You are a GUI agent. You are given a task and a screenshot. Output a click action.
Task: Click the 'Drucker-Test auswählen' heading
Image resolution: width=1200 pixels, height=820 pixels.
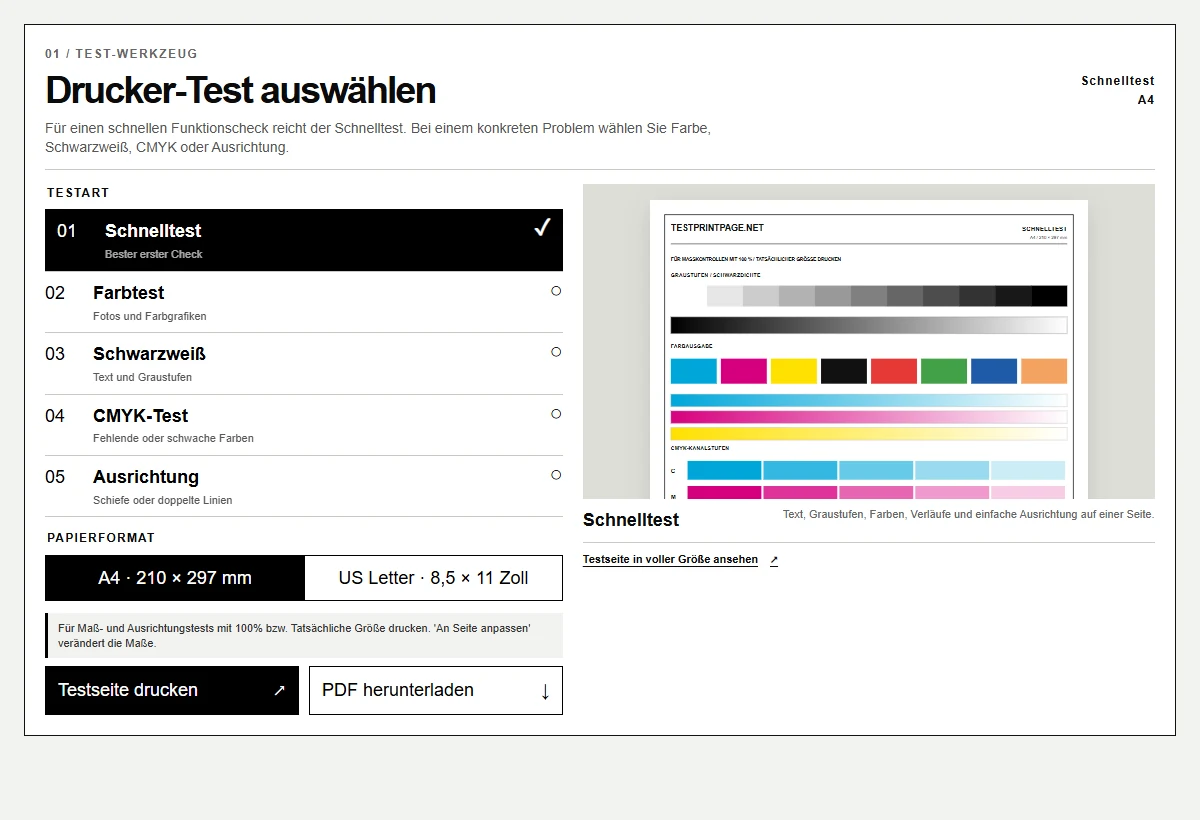coord(240,90)
